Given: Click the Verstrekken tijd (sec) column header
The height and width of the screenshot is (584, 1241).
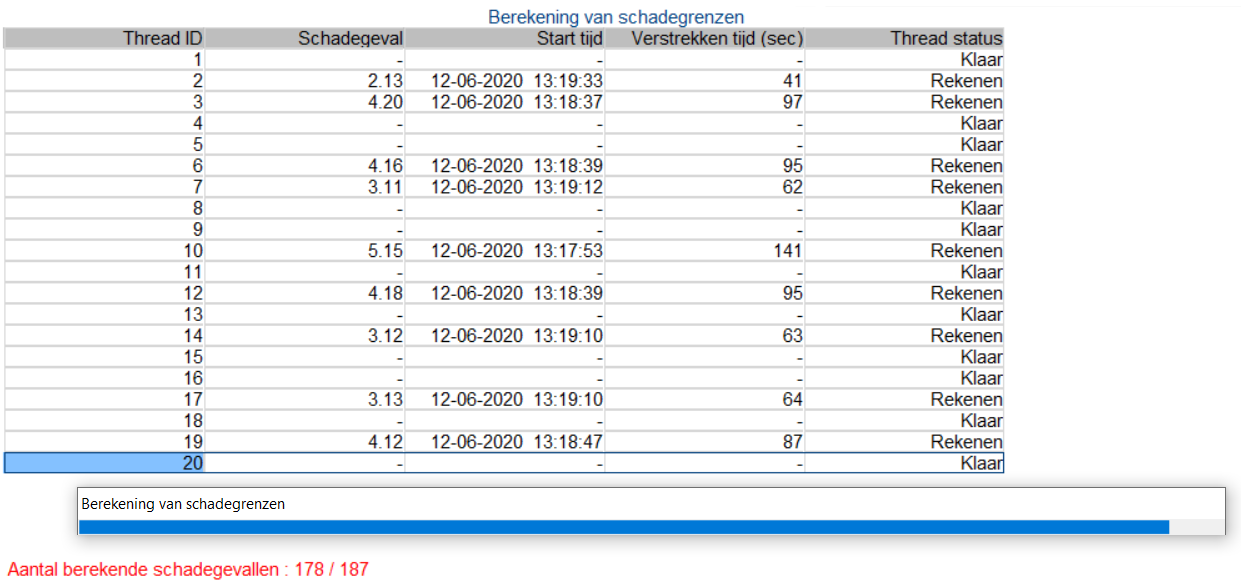Looking at the screenshot, I should pos(705,38).
